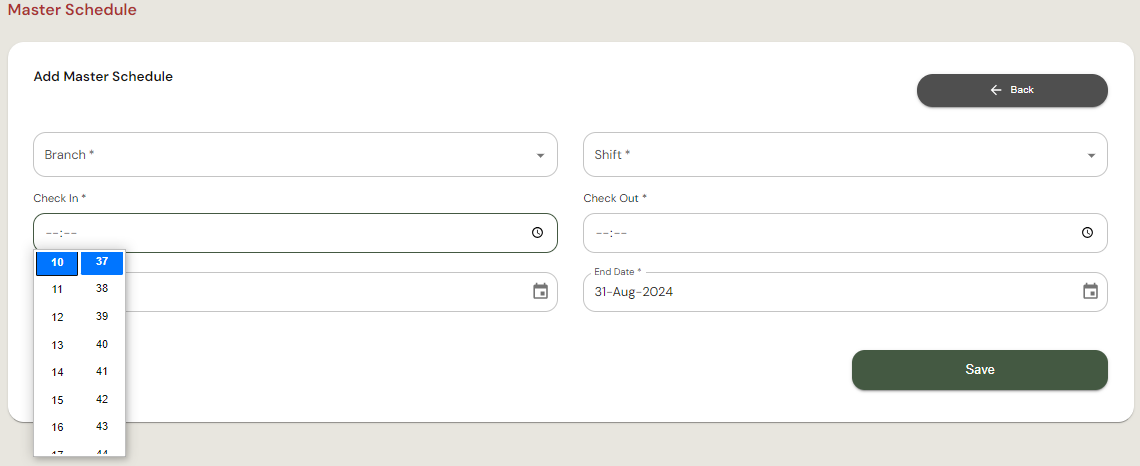Choose minute 40 from the list

tap(102, 344)
